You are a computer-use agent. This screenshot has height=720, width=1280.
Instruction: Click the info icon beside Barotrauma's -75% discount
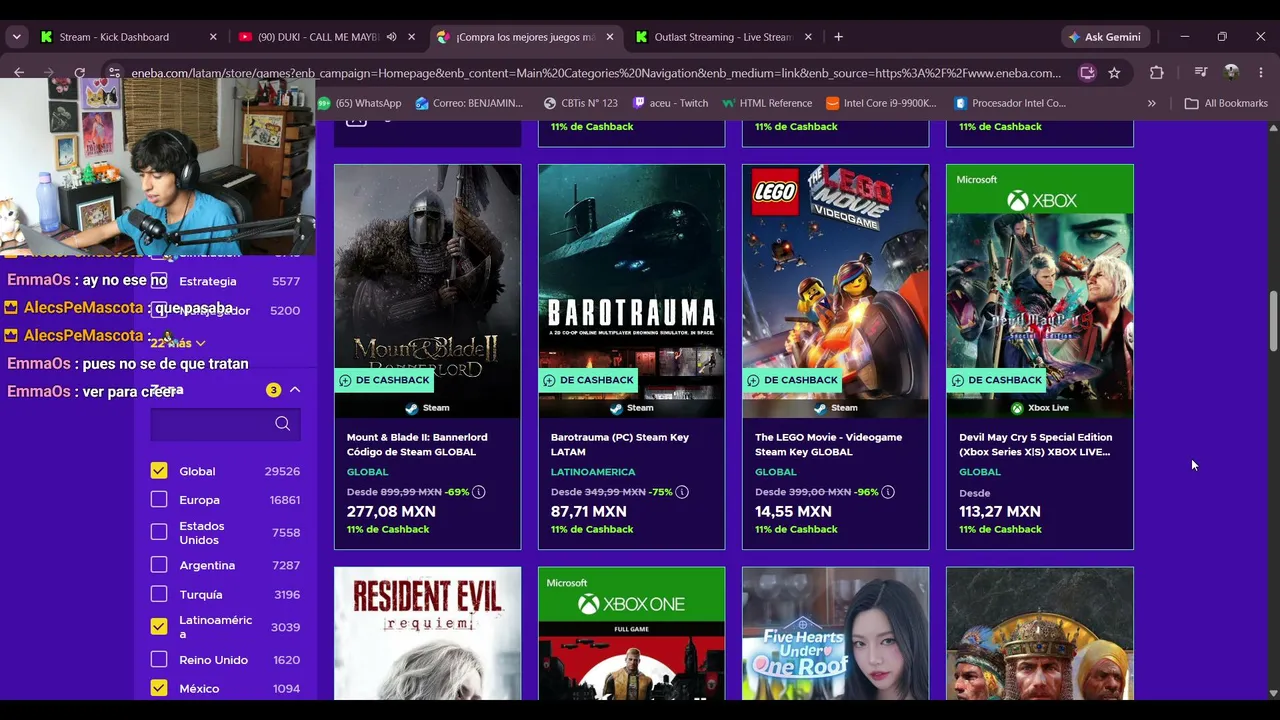pos(682,492)
